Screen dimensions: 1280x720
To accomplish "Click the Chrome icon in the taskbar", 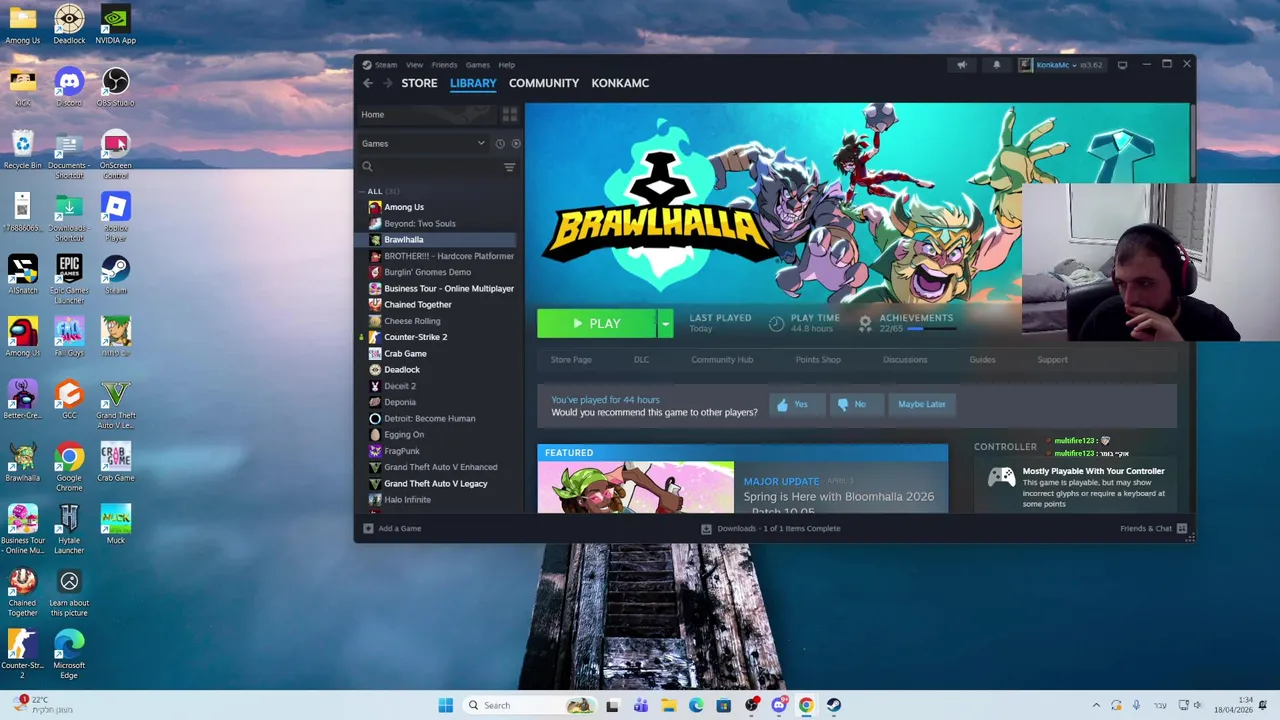I will coord(806,705).
